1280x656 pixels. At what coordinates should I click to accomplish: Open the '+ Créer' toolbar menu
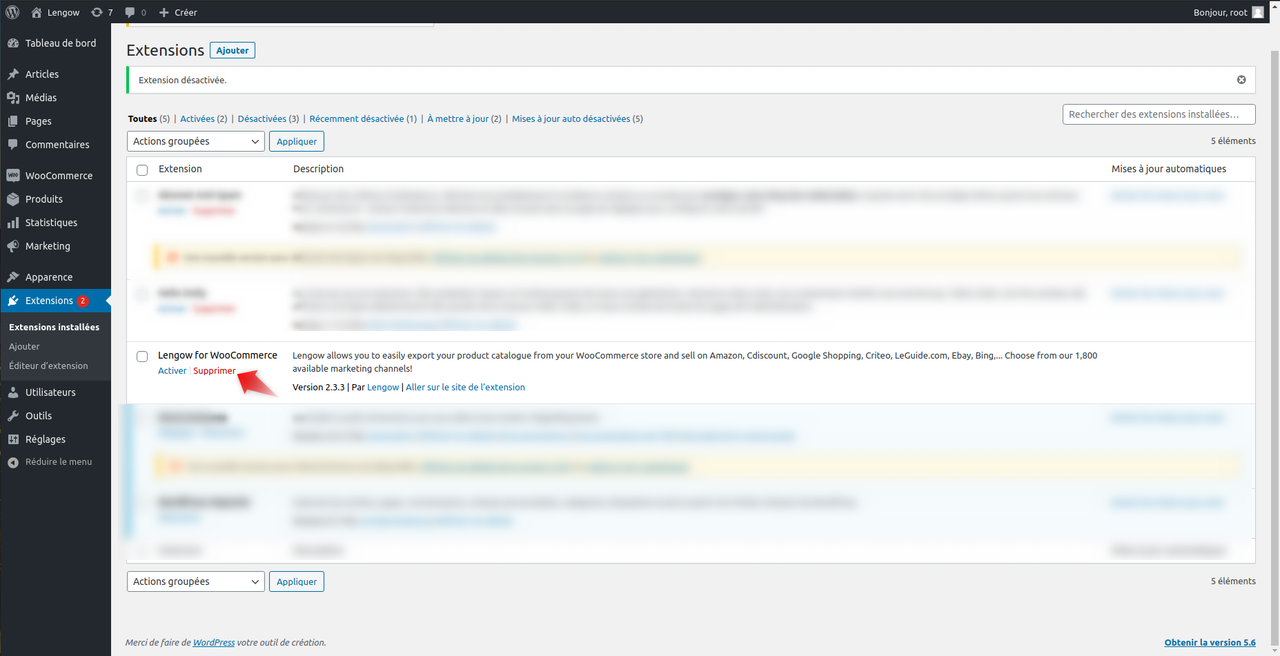[x=178, y=12]
